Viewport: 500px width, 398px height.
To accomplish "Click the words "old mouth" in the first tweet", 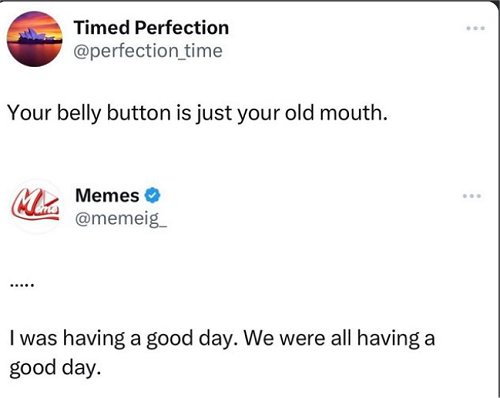I will [334, 113].
